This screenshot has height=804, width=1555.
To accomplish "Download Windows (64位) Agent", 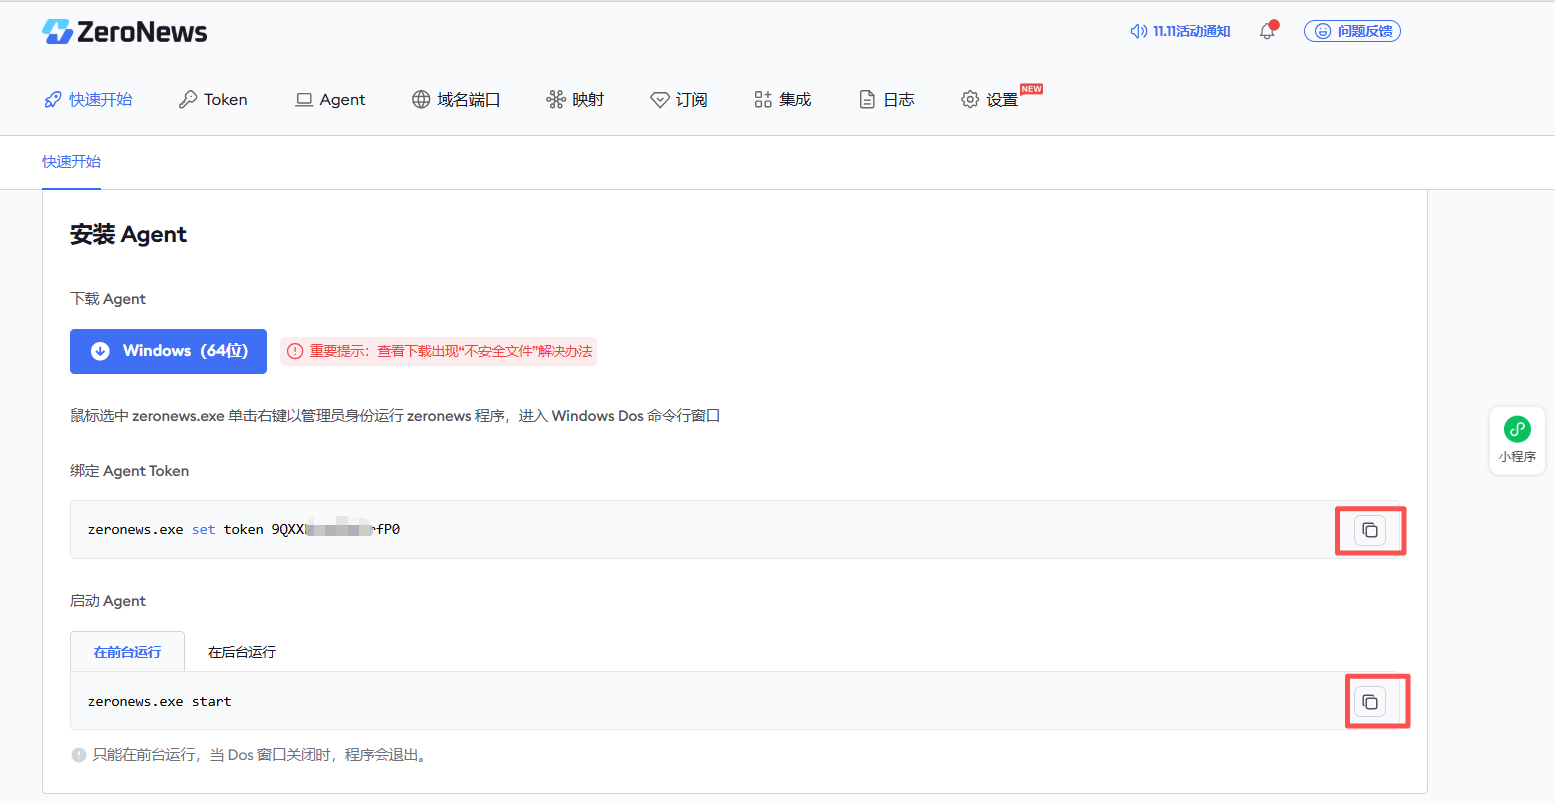I will tap(168, 351).
